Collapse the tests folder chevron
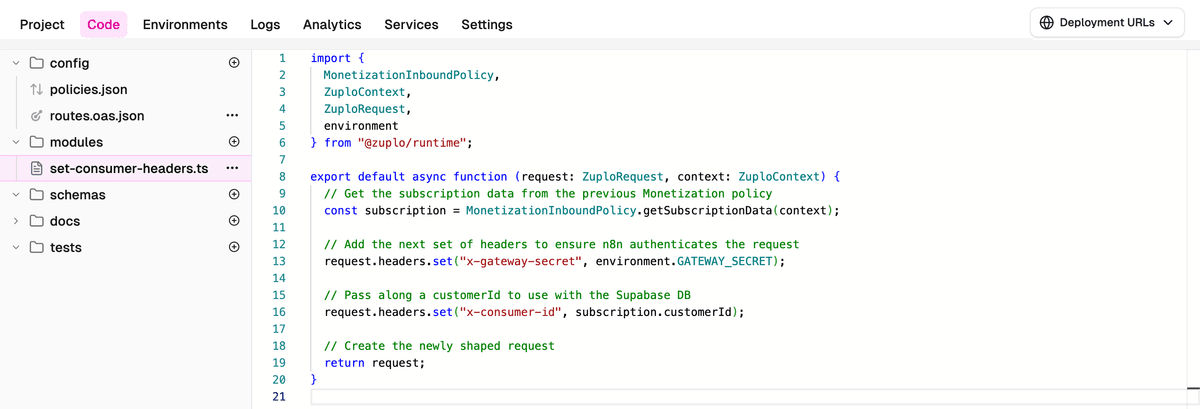1200x409 pixels. click(x=16, y=247)
